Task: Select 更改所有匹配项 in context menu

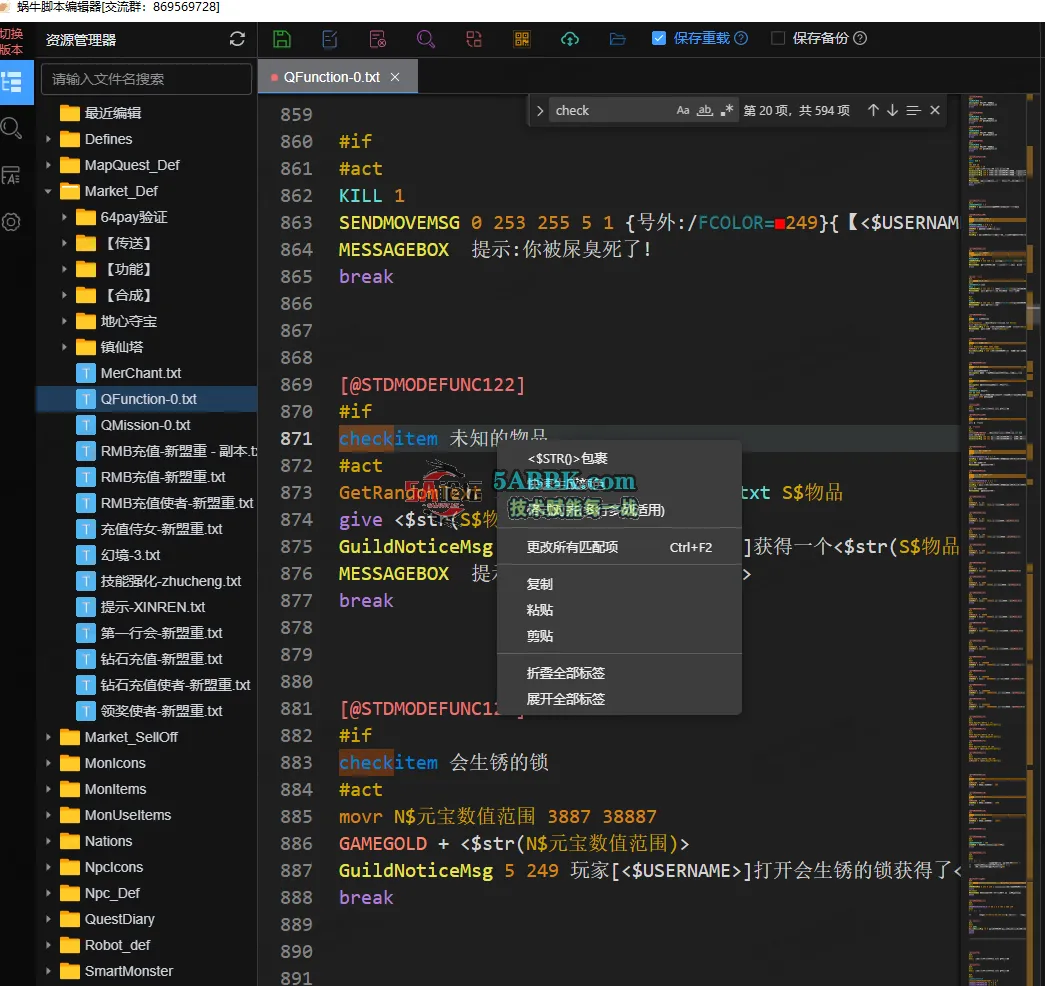Action: tap(619, 547)
